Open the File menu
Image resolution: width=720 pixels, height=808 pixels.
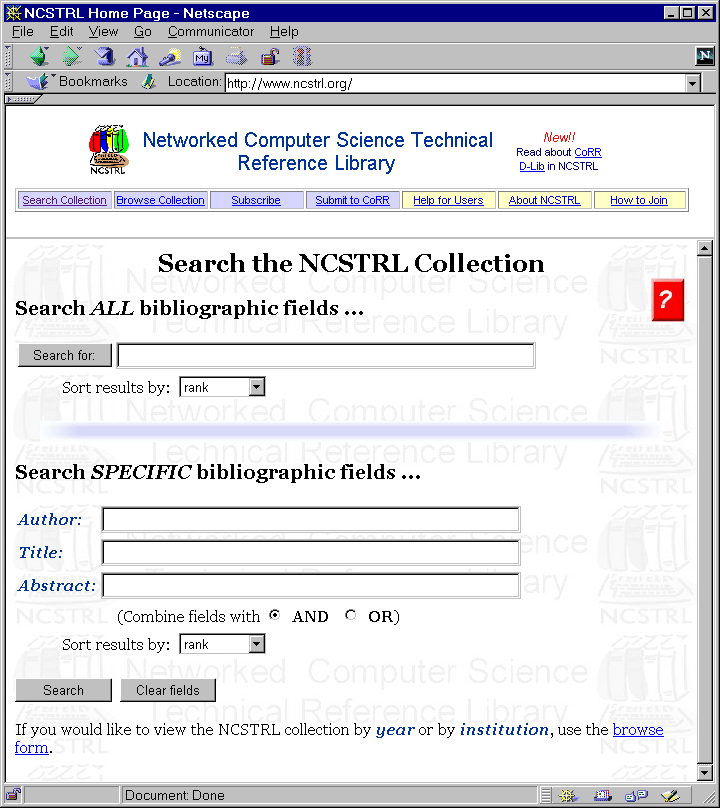click(23, 31)
